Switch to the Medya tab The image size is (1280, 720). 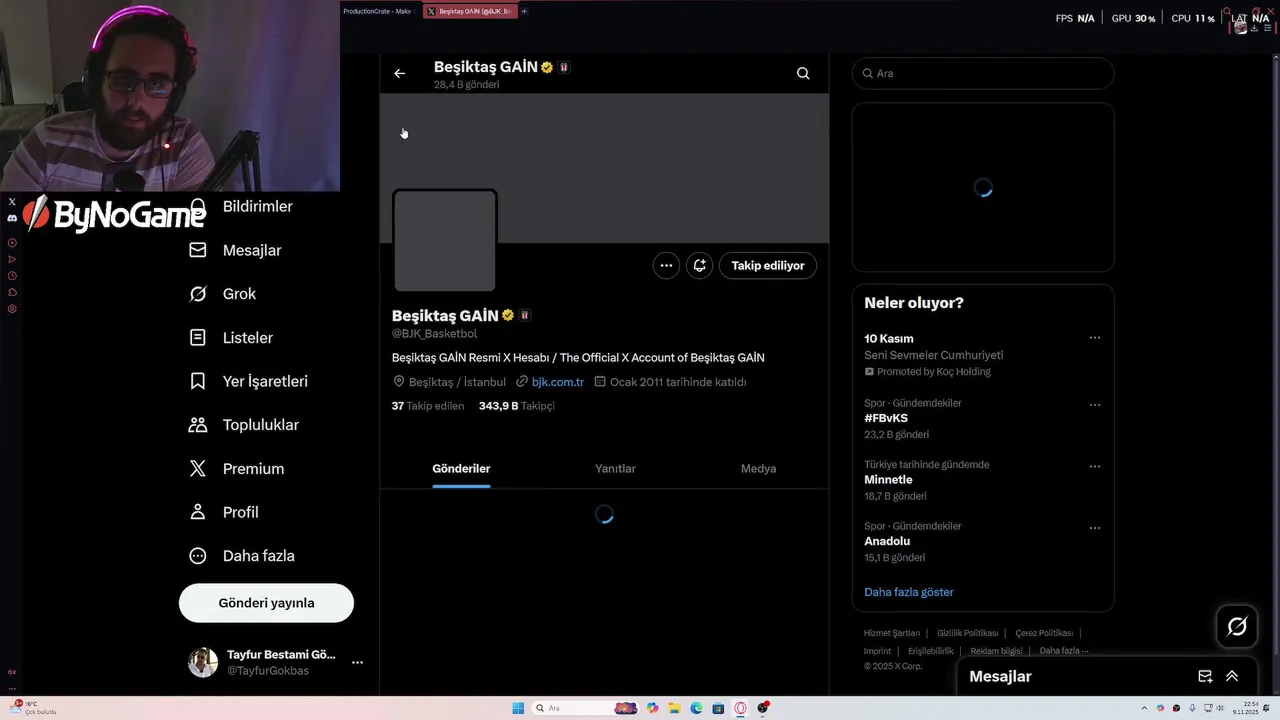point(758,468)
